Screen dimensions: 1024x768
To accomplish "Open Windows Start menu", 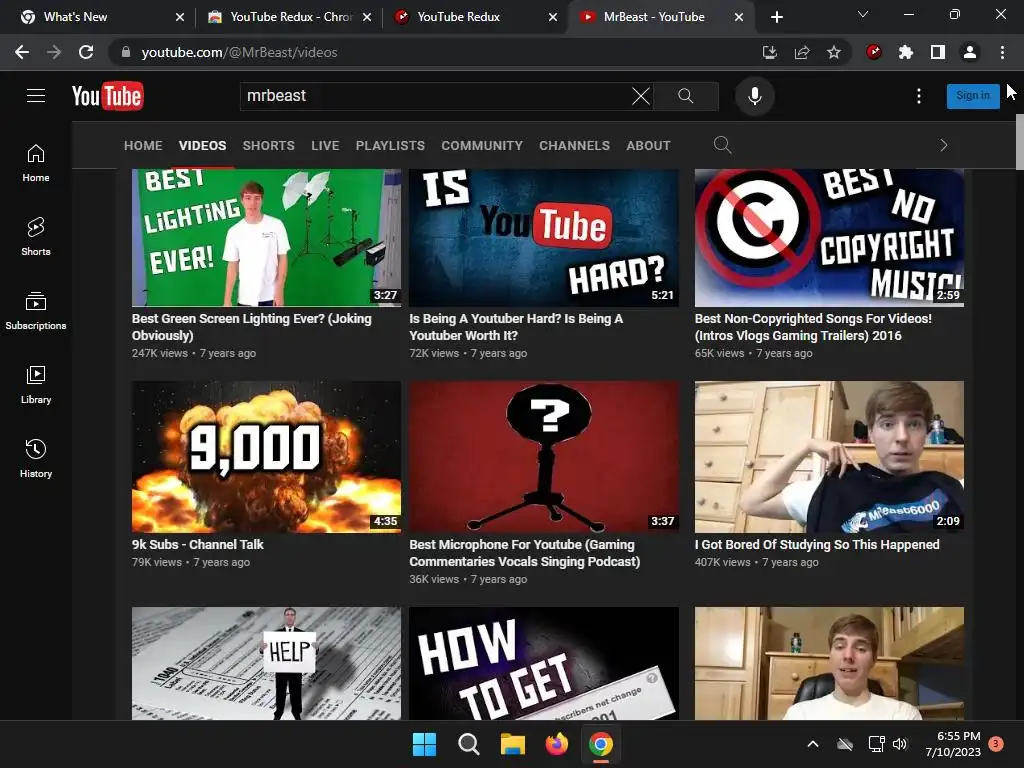I will click(424, 744).
